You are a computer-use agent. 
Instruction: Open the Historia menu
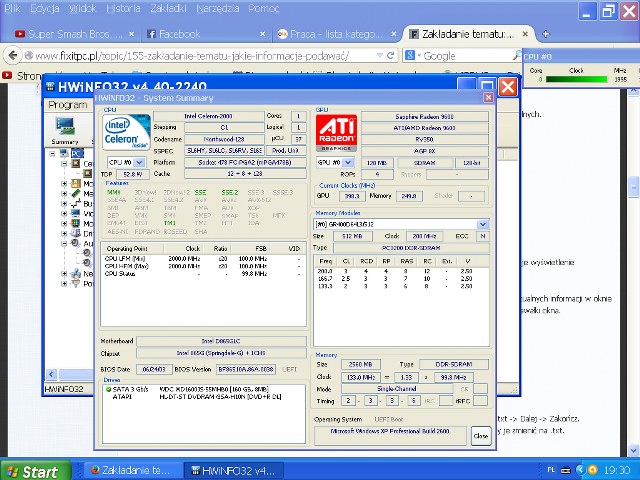(x=123, y=8)
